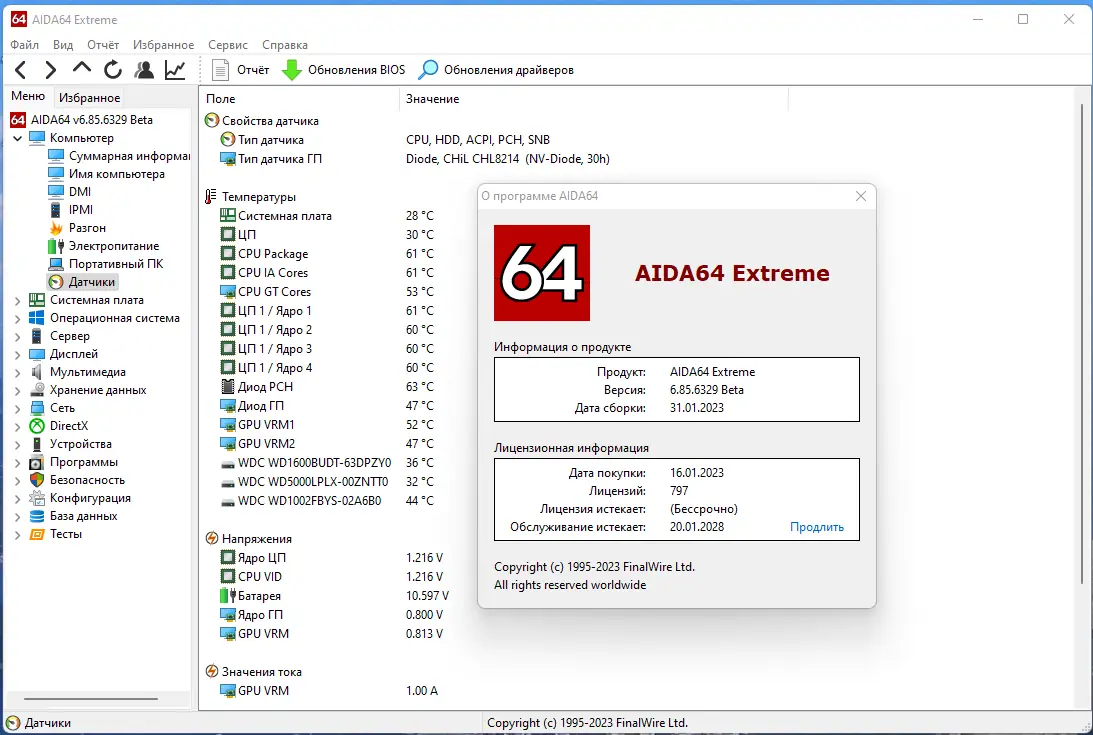The image size is (1093, 735).
Task: Expand the Сеть tree node
Action: click(17, 409)
